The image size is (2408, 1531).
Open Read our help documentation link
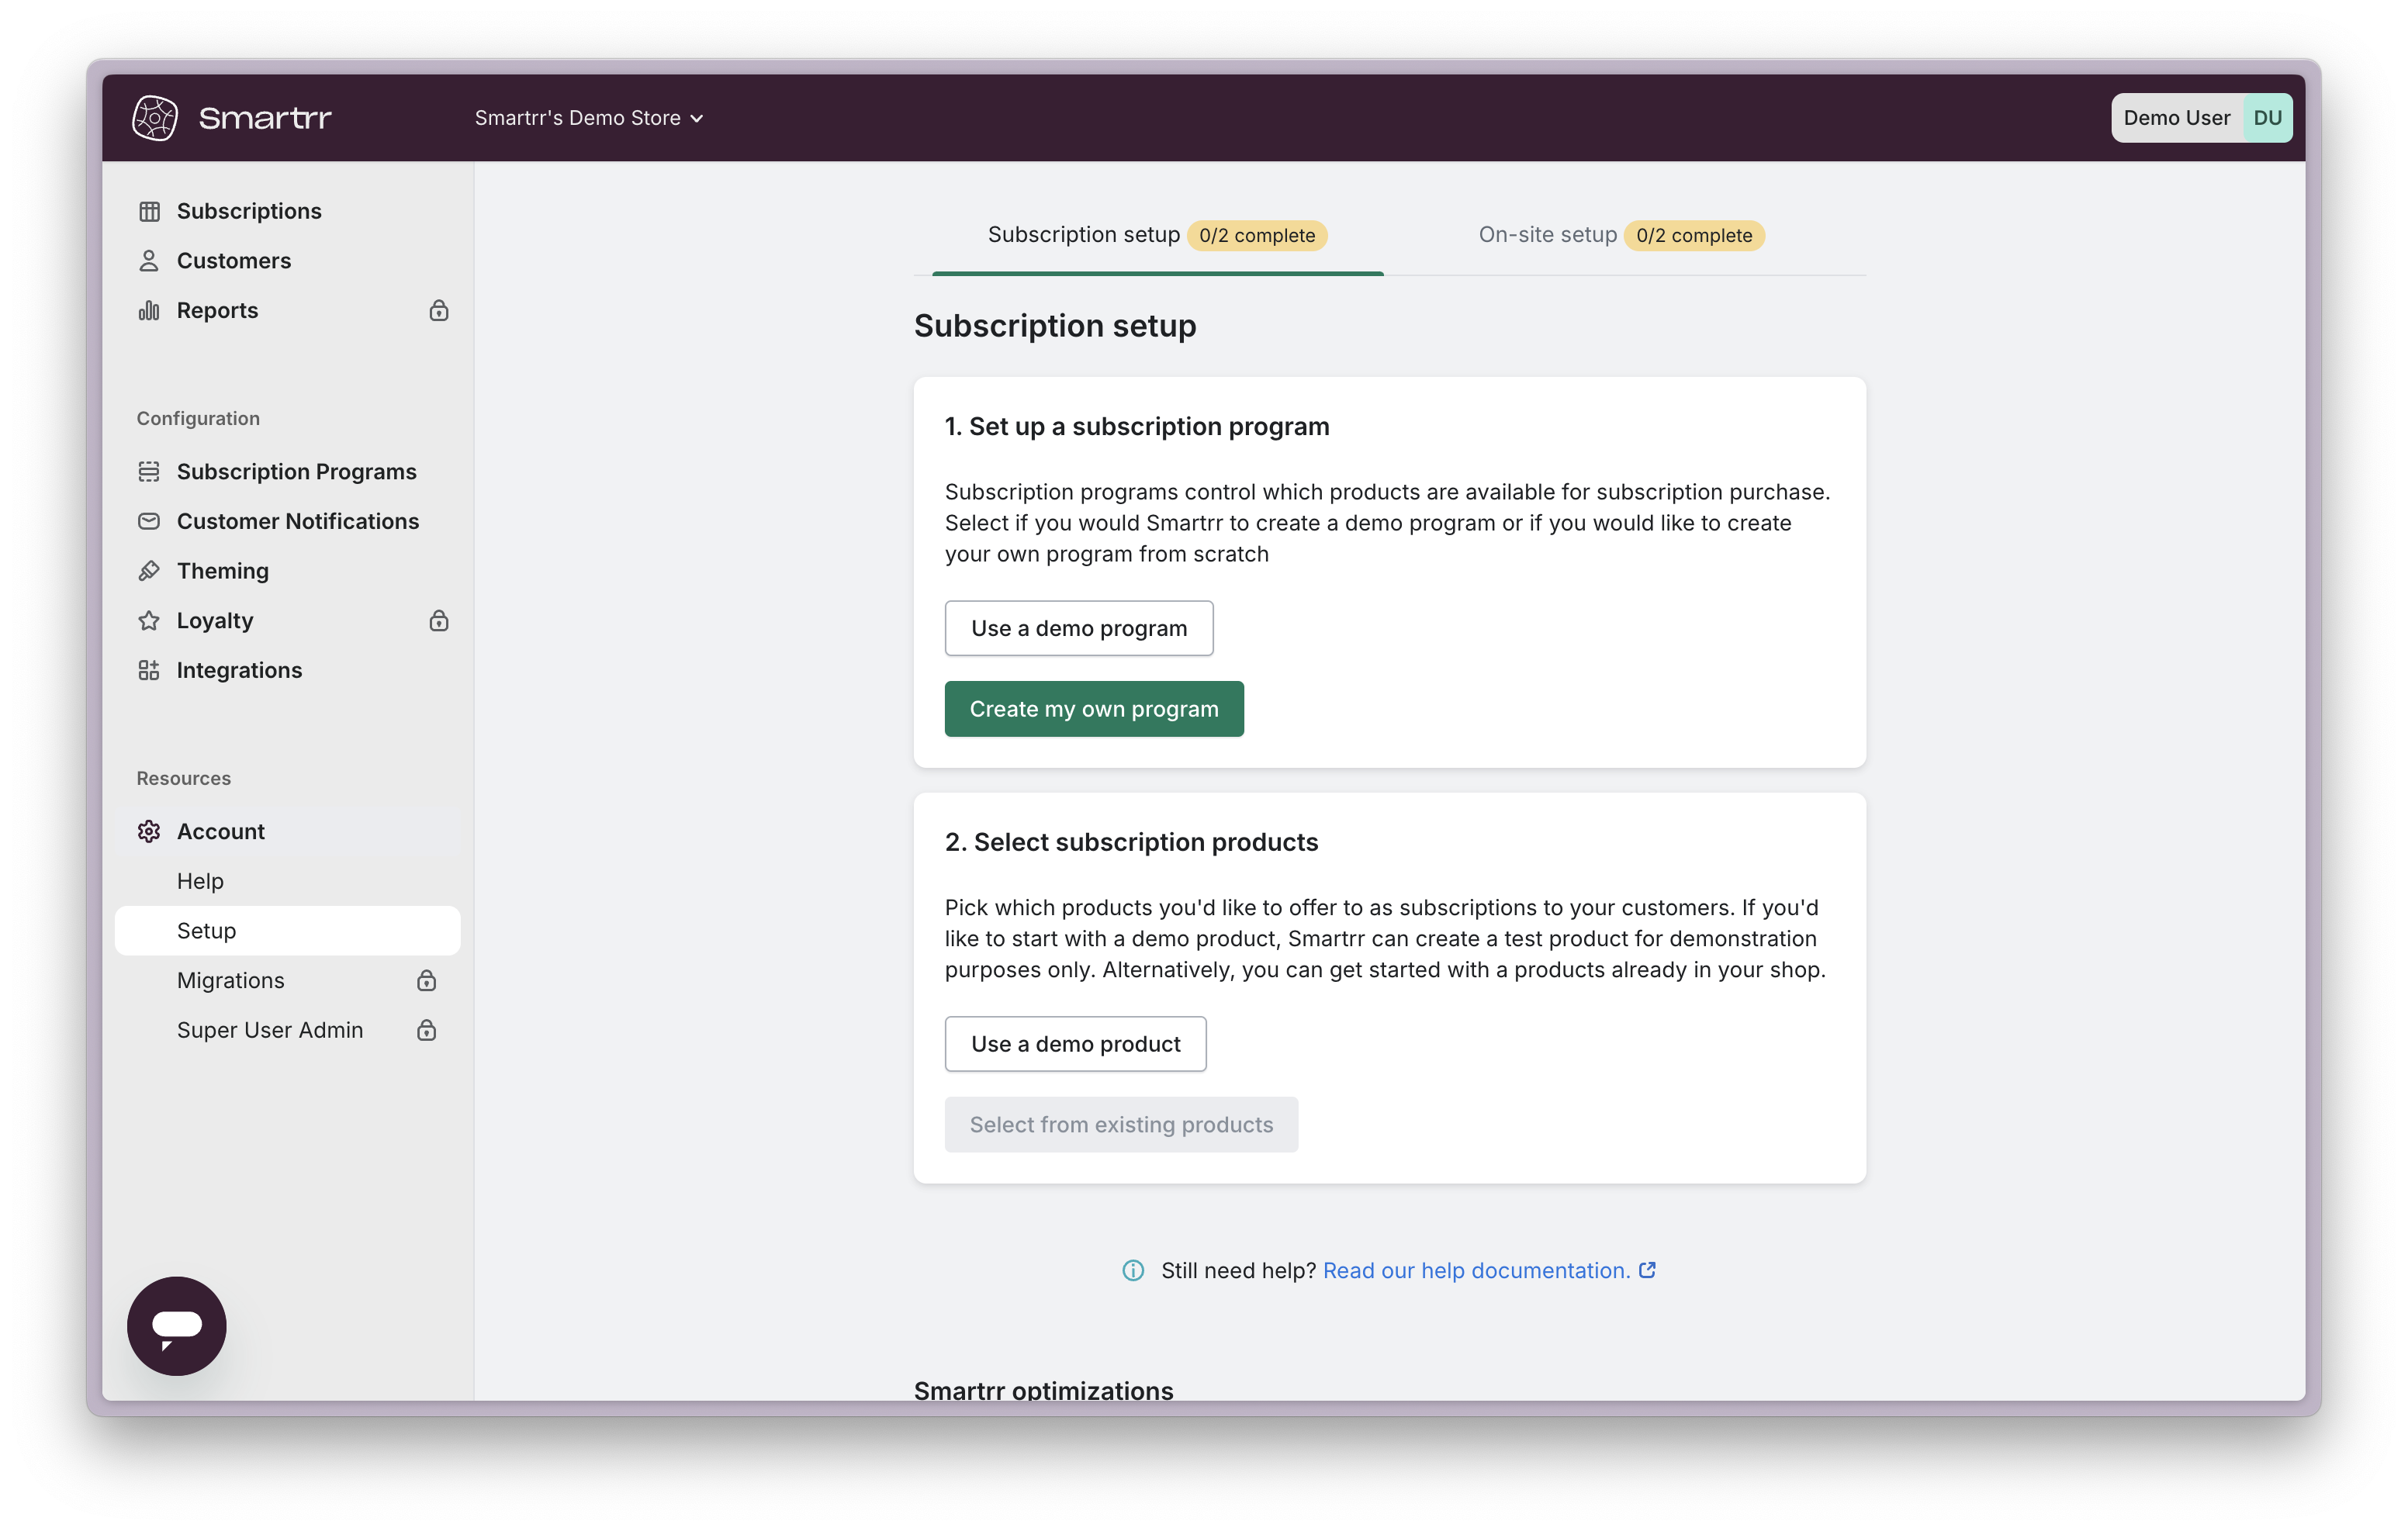pyautogui.click(x=1477, y=1270)
